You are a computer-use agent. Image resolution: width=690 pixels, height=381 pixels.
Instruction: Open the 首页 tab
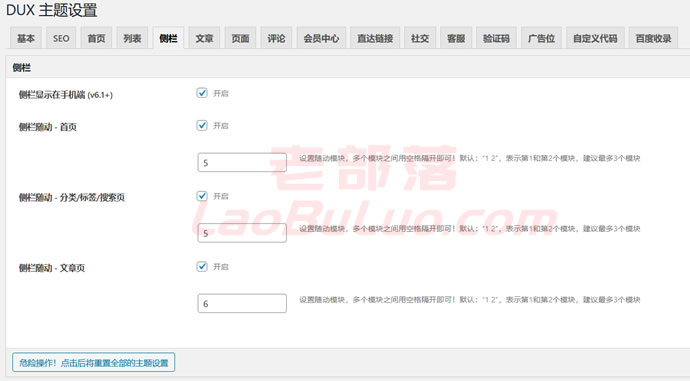coord(96,38)
